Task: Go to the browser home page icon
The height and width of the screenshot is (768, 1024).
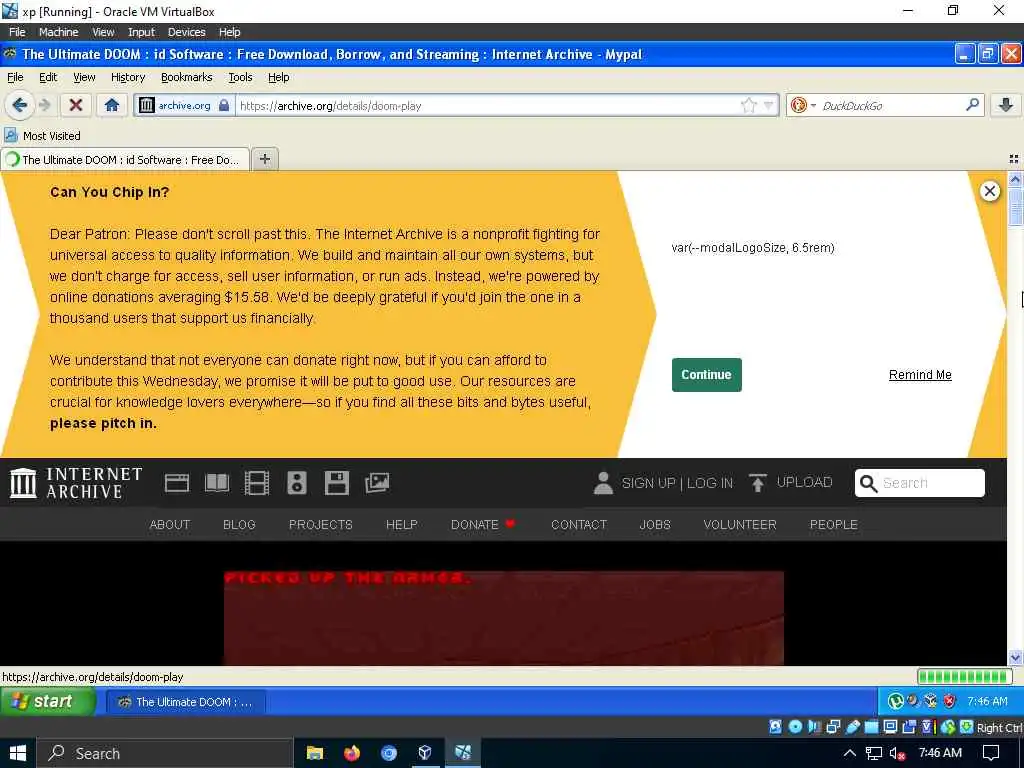Action: pos(112,104)
